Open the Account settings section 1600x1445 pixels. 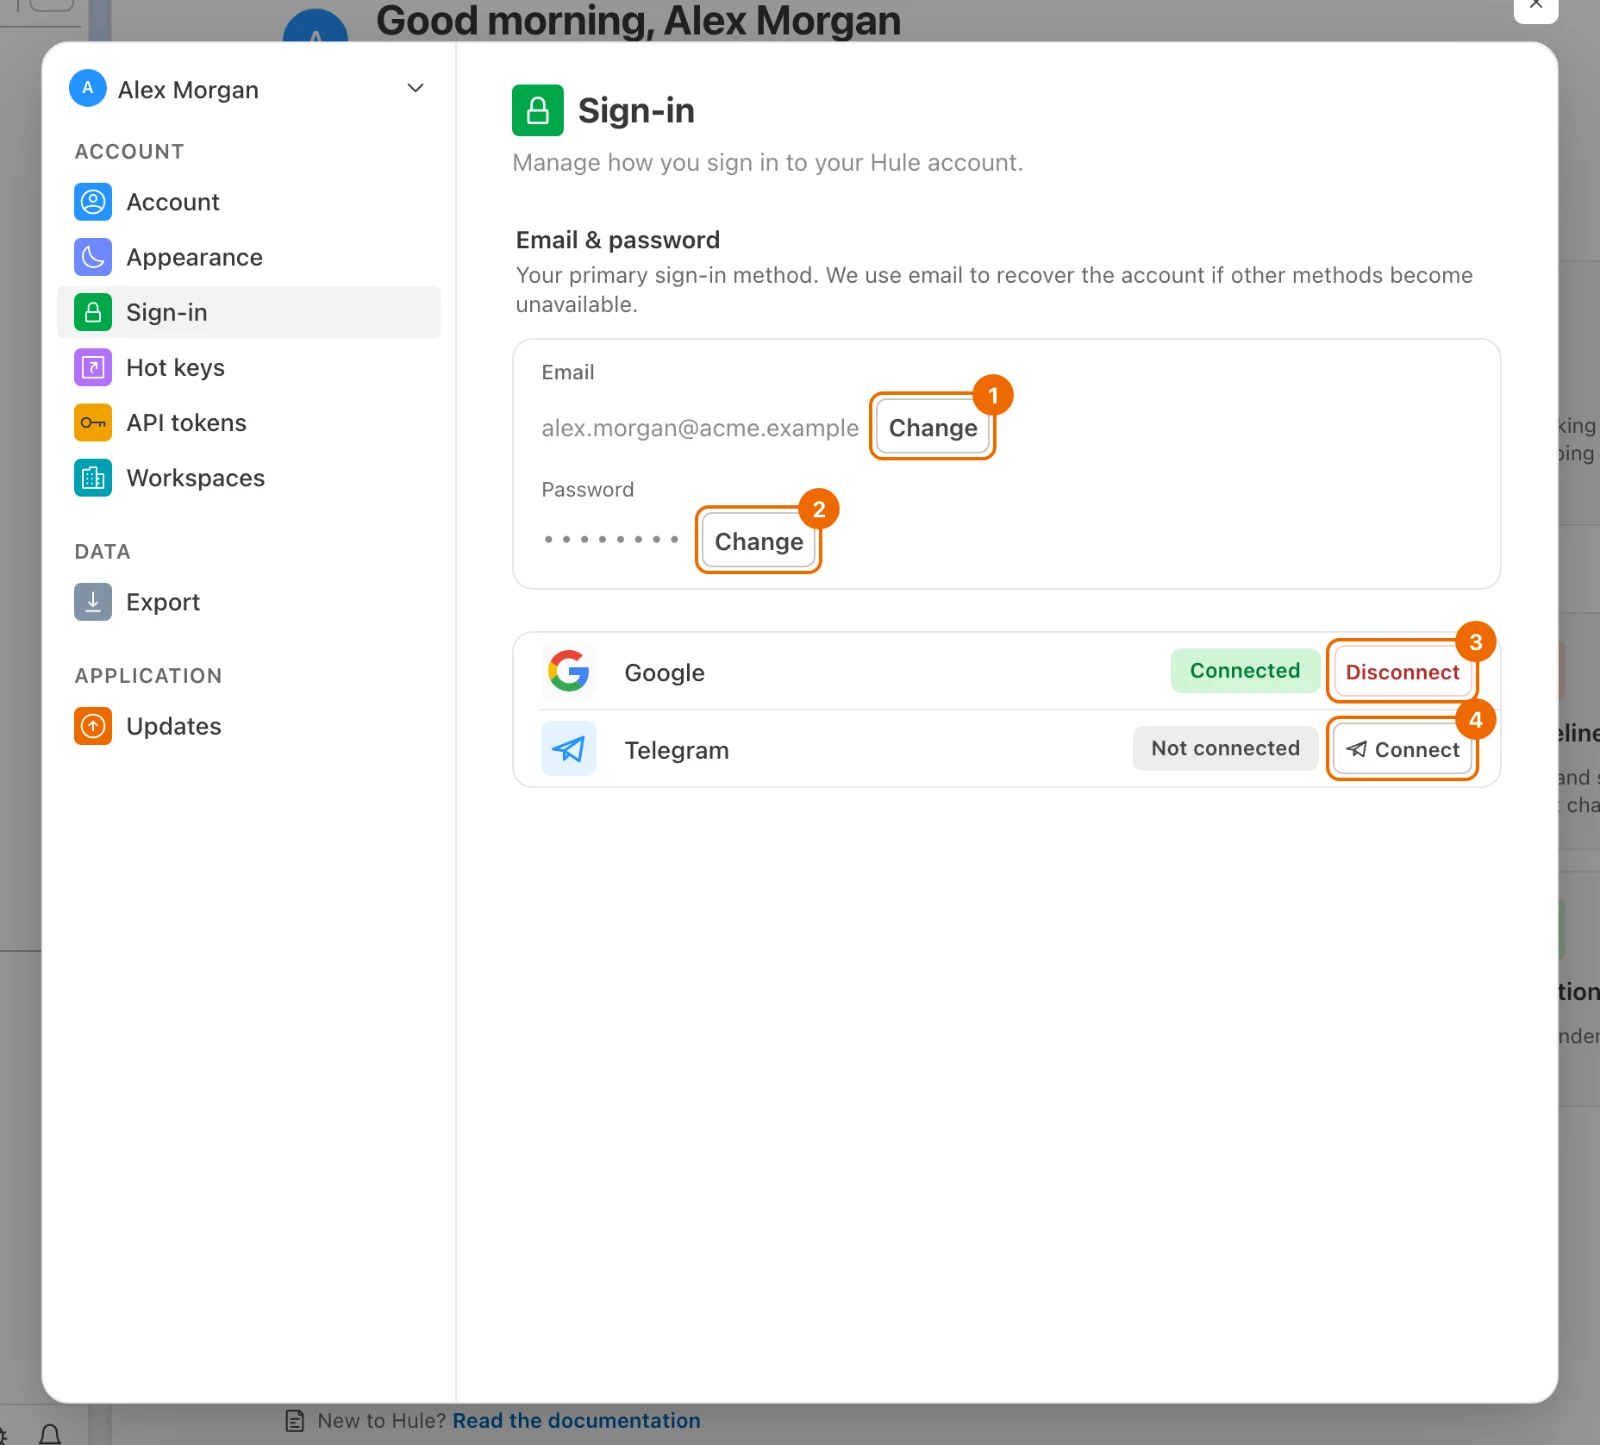249,202
